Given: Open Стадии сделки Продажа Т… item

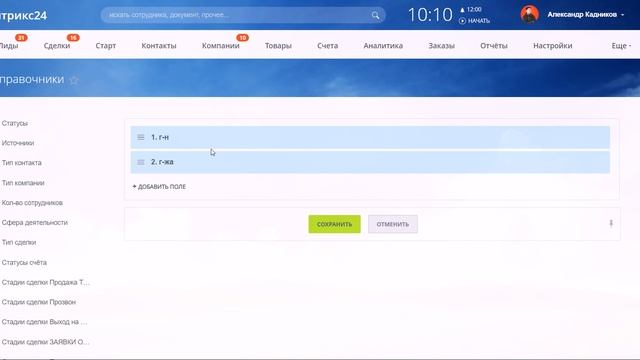Looking at the screenshot, I should (46, 282).
